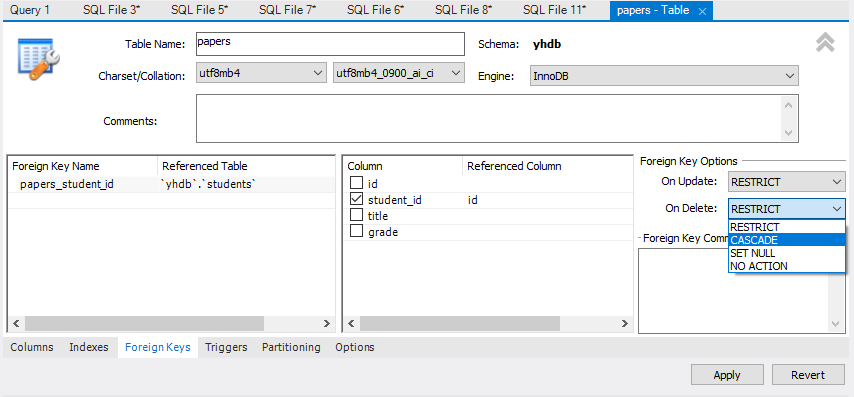Select CASCADE in the On Delete list
854x397 pixels.
[786, 240]
